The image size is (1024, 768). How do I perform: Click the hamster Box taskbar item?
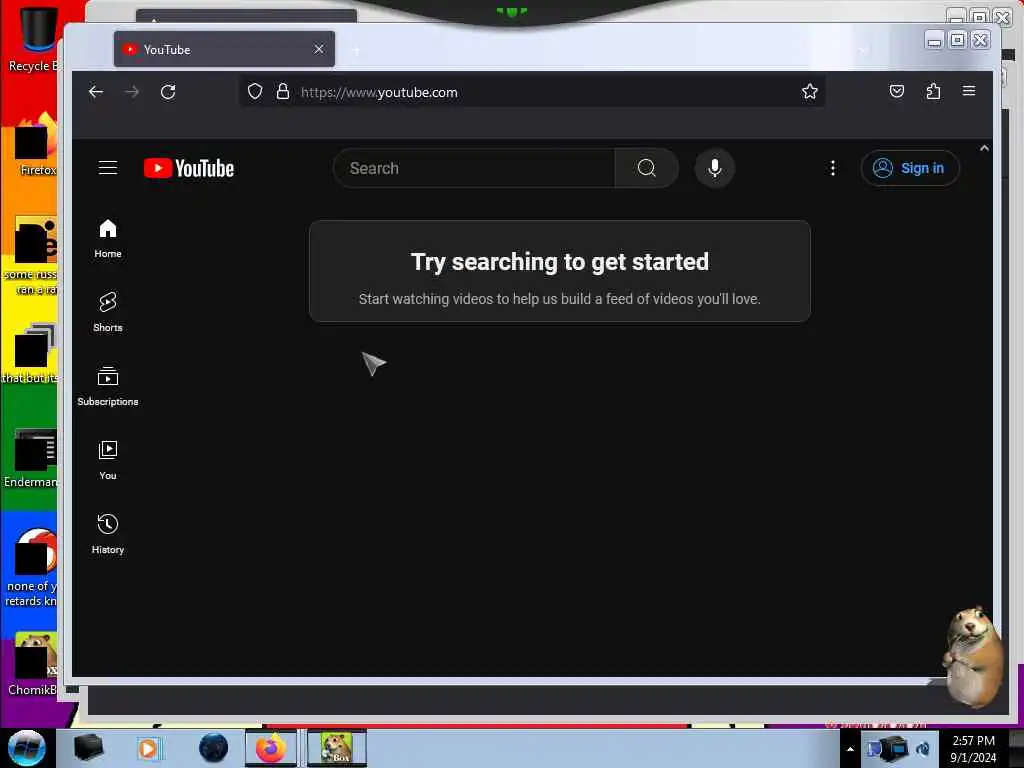click(336, 748)
